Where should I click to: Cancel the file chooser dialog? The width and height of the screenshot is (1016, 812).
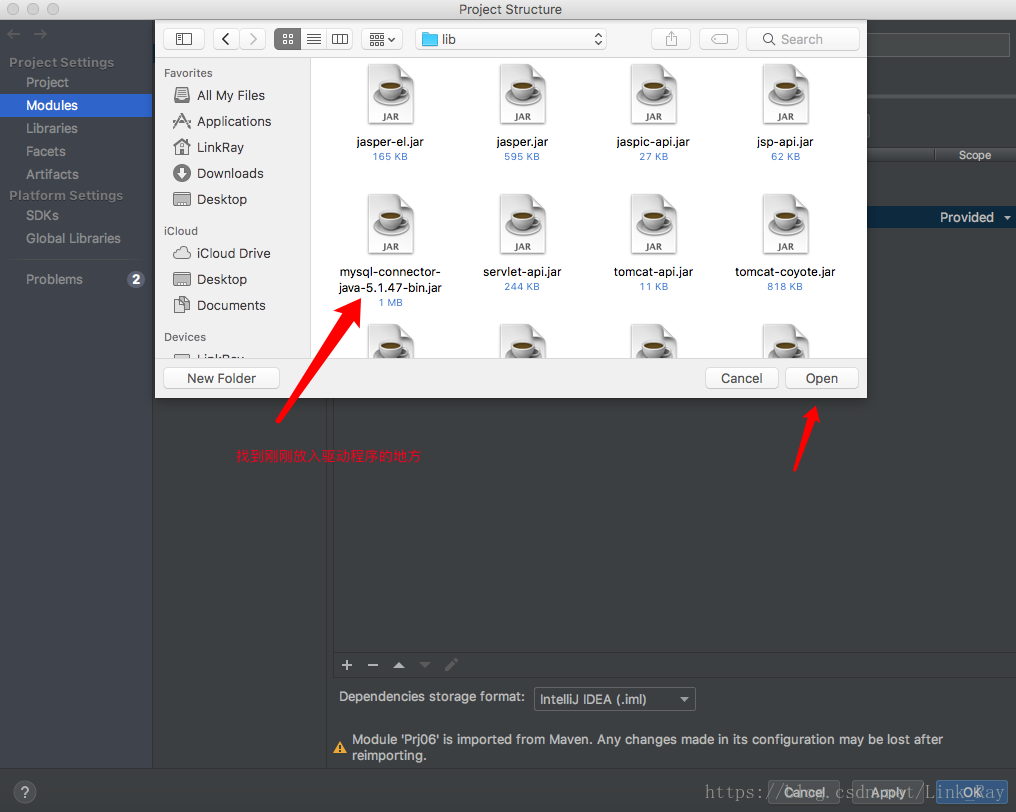(x=741, y=378)
